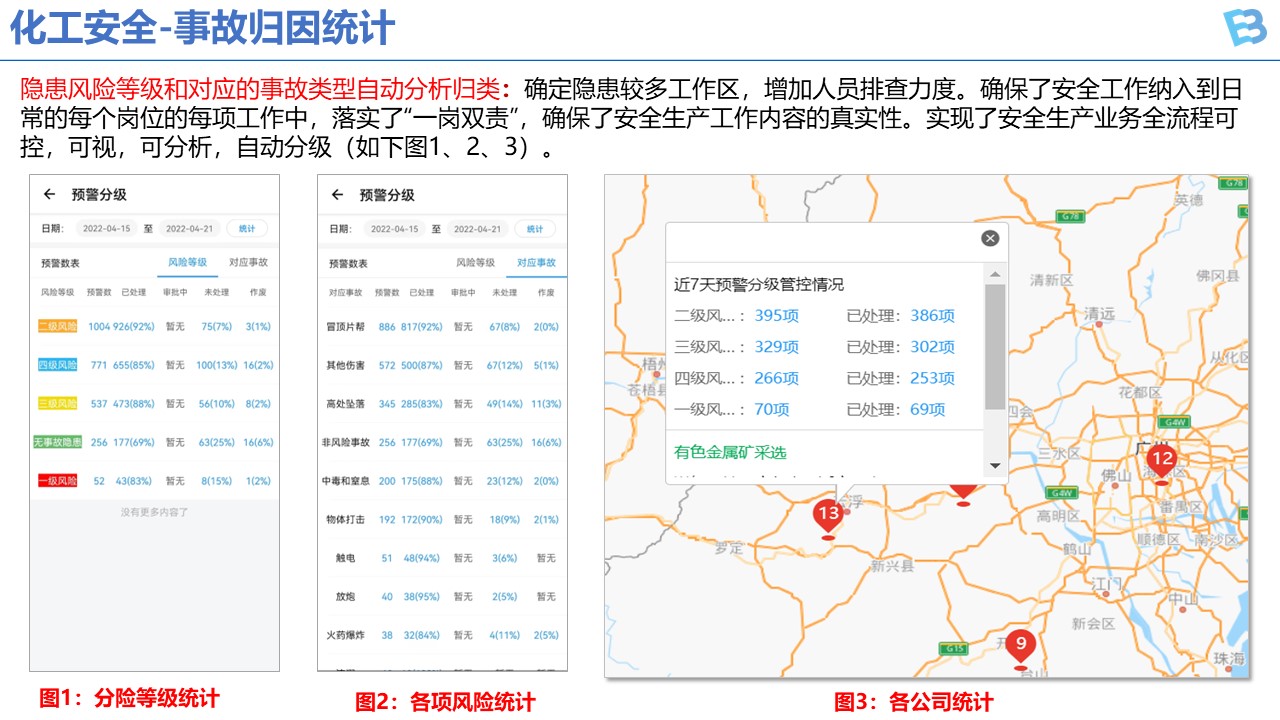Switch to 对应事故 tab in left panel
Viewport: 1280px width, 720px height.
248,263
